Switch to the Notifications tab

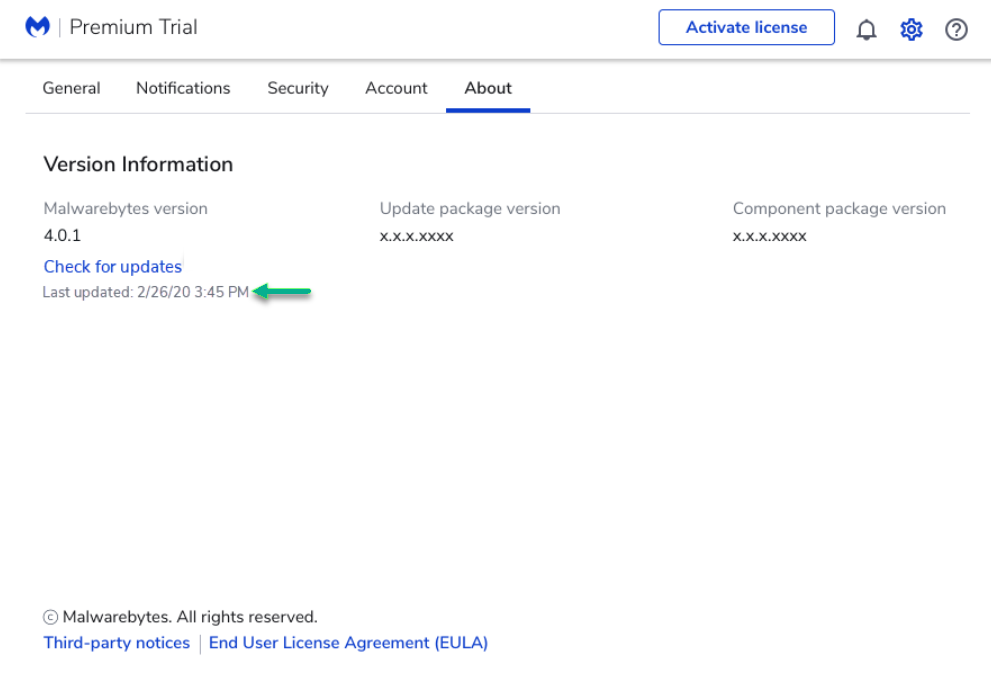(183, 88)
